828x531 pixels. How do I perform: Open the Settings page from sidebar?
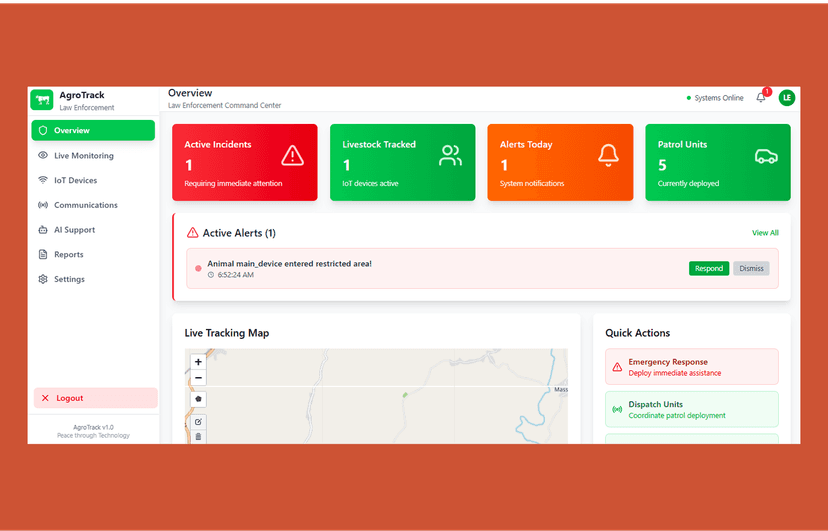click(x=69, y=279)
